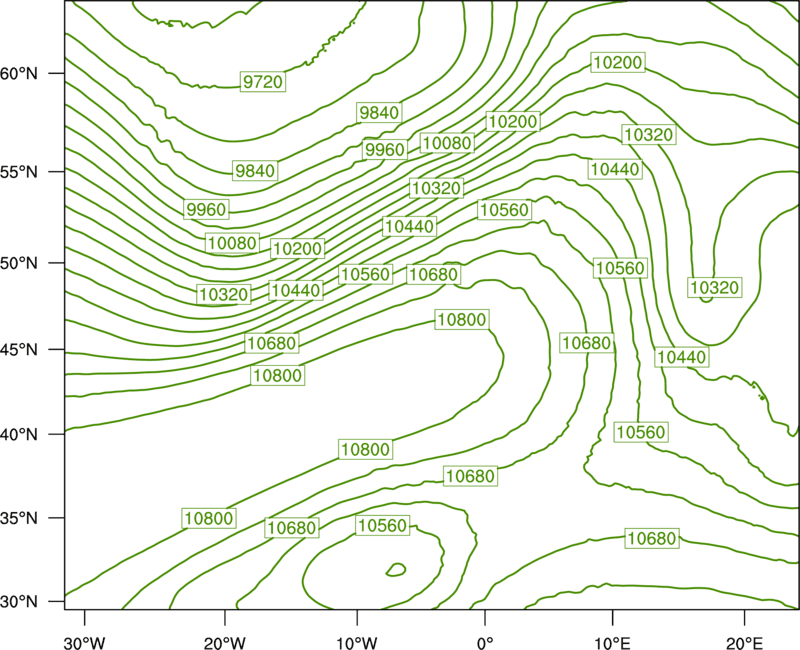The image size is (800, 650).
Task: Click the 10°W longitude axis label
Action: click(357, 643)
